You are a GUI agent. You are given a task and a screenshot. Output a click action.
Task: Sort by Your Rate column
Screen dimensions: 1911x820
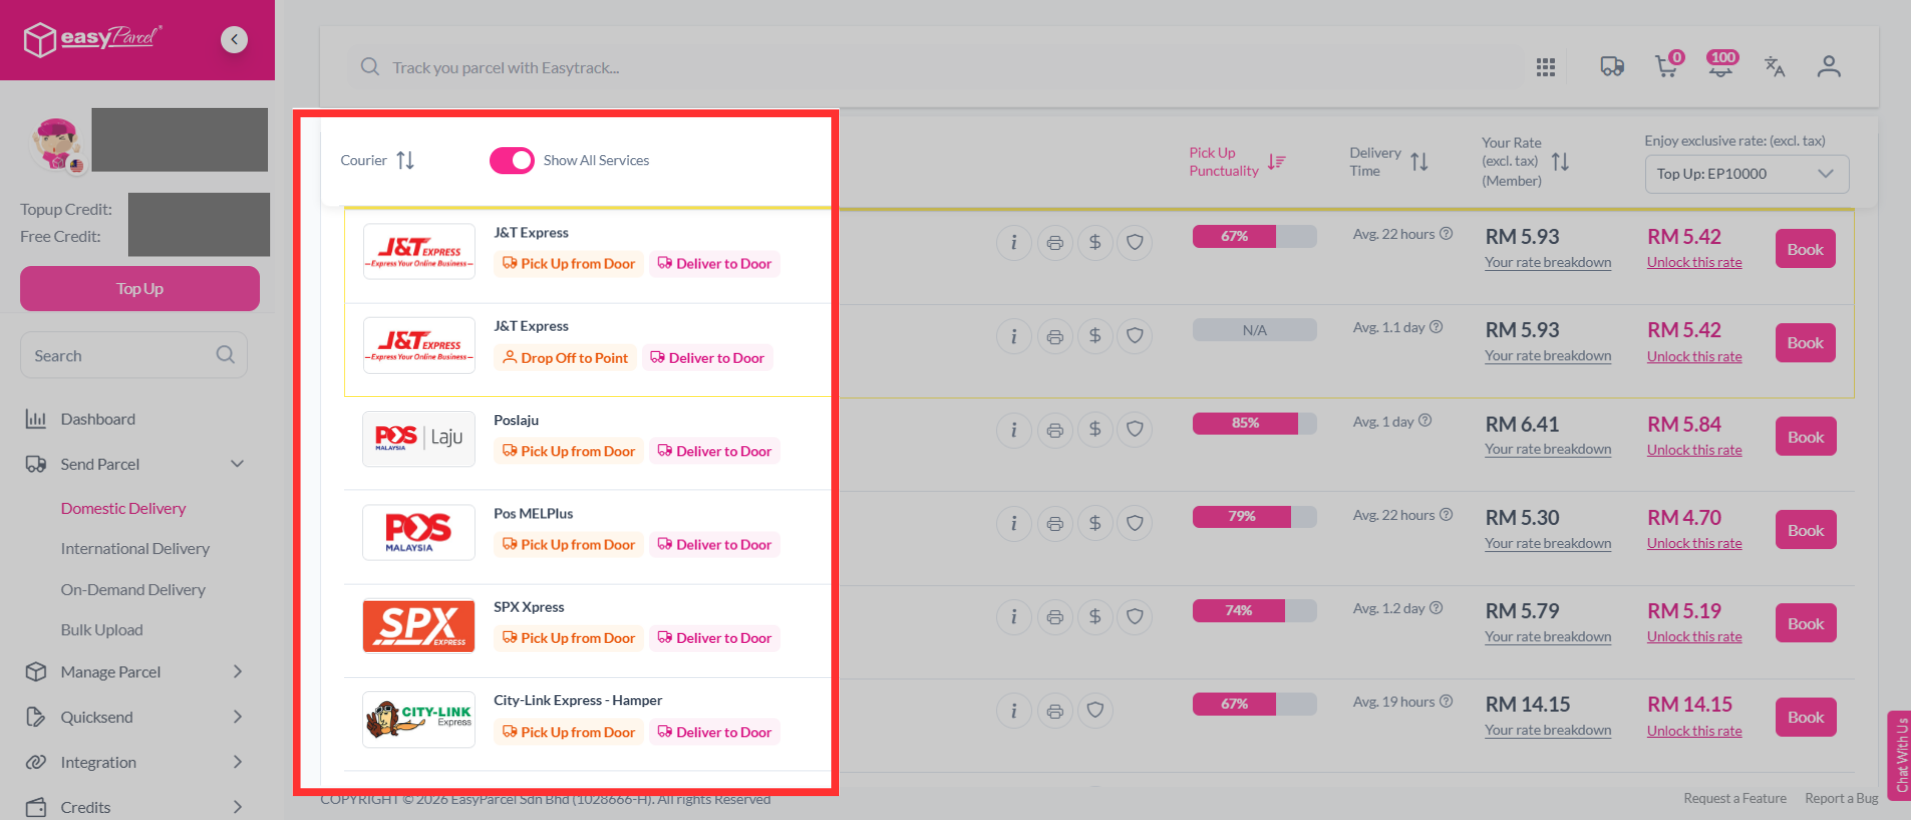click(x=1560, y=162)
